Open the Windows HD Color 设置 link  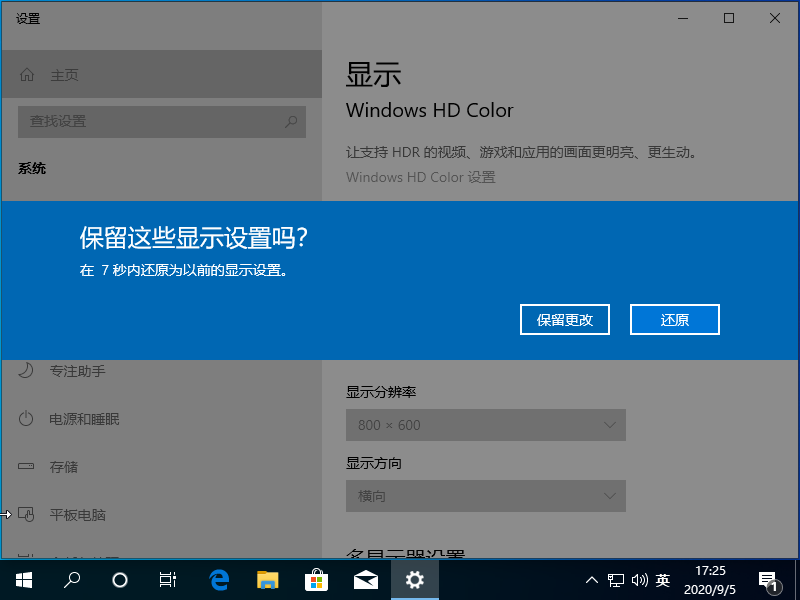coord(420,177)
